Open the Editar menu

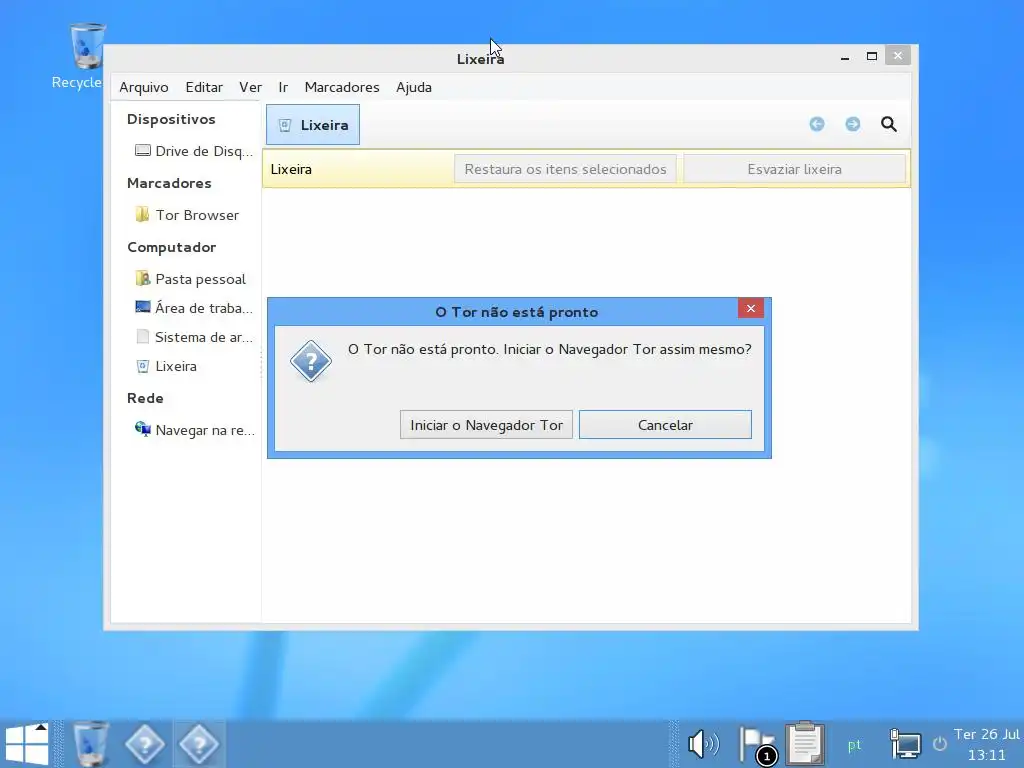[x=204, y=88]
